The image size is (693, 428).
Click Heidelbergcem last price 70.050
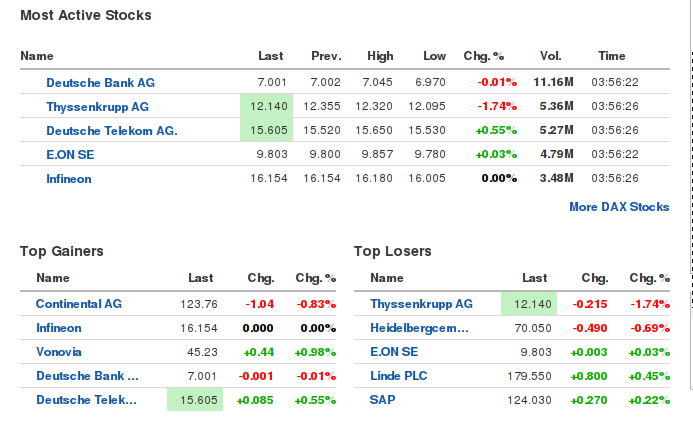tap(533, 328)
